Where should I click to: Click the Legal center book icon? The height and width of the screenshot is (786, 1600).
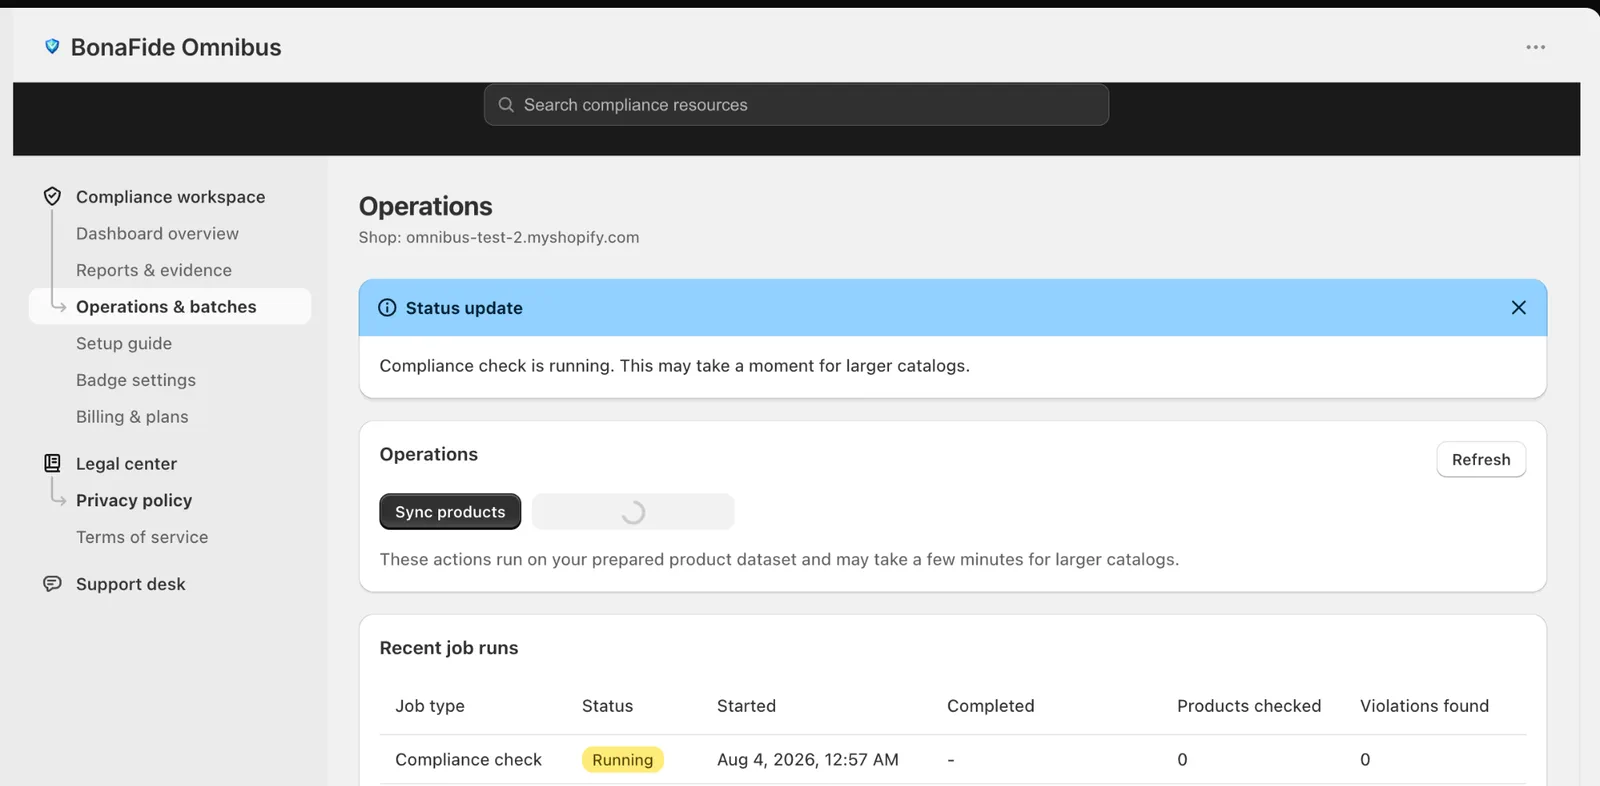click(52, 463)
